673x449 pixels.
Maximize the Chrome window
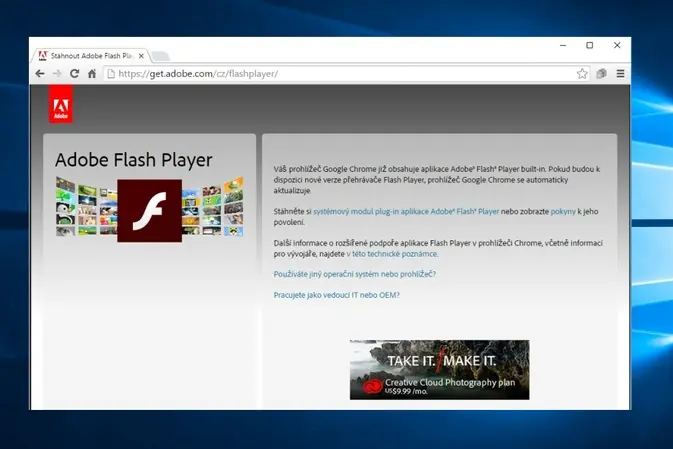[590, 45]
